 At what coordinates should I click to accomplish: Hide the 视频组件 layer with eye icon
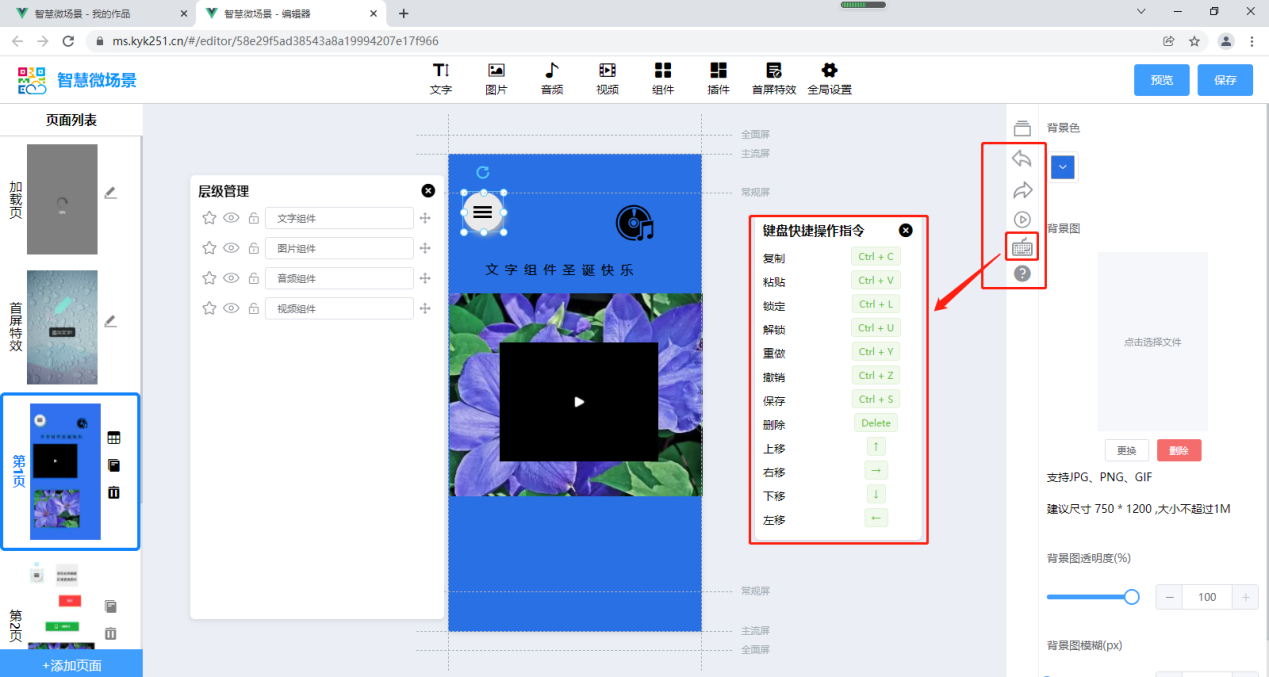[231, 308]
